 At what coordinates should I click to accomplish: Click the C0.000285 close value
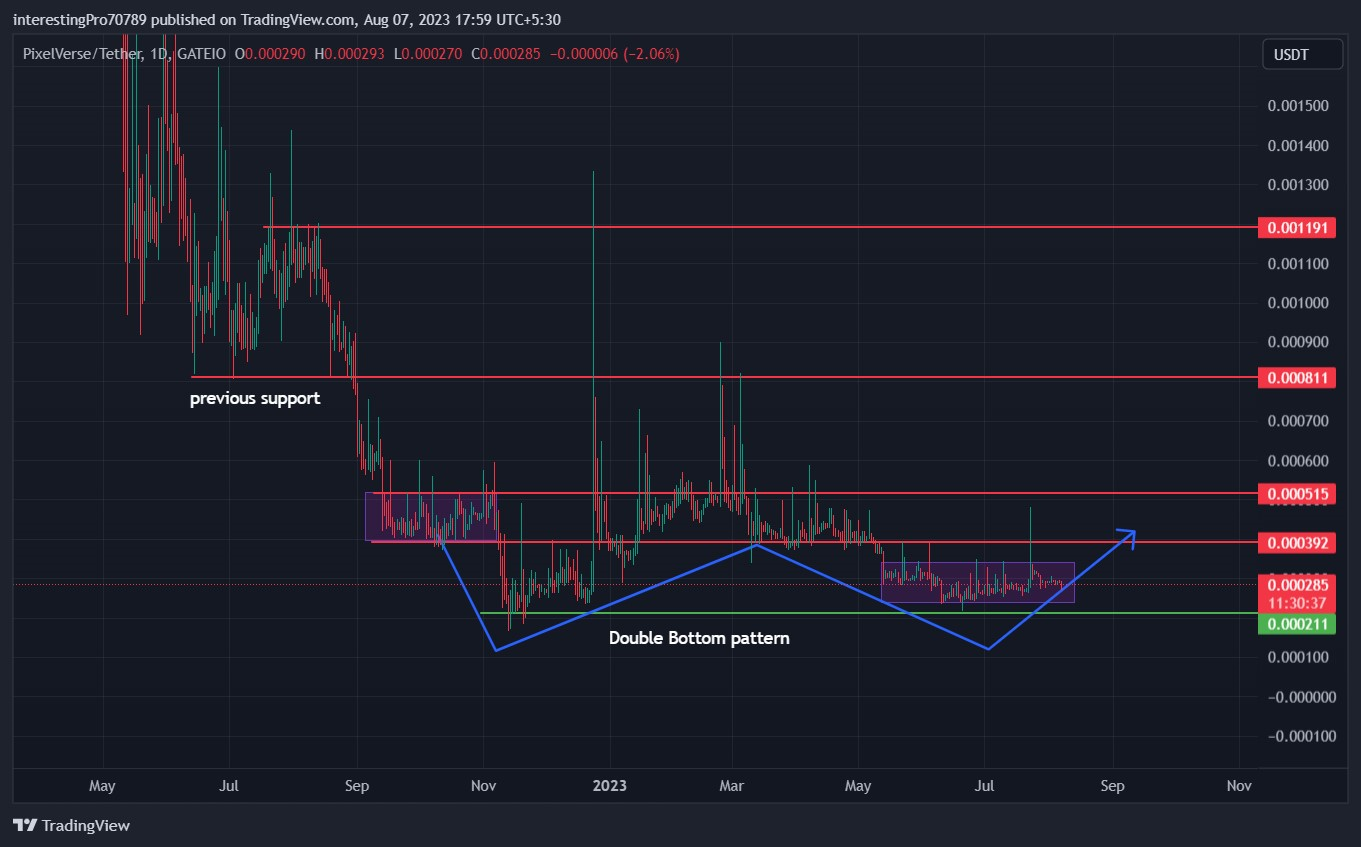click(506, 54)
